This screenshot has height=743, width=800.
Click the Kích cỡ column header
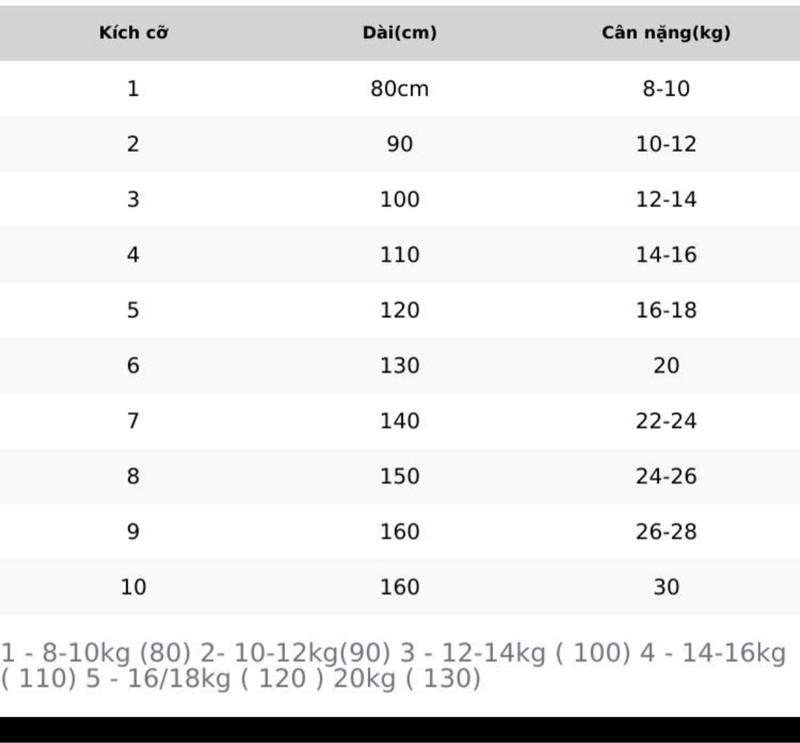133,33
